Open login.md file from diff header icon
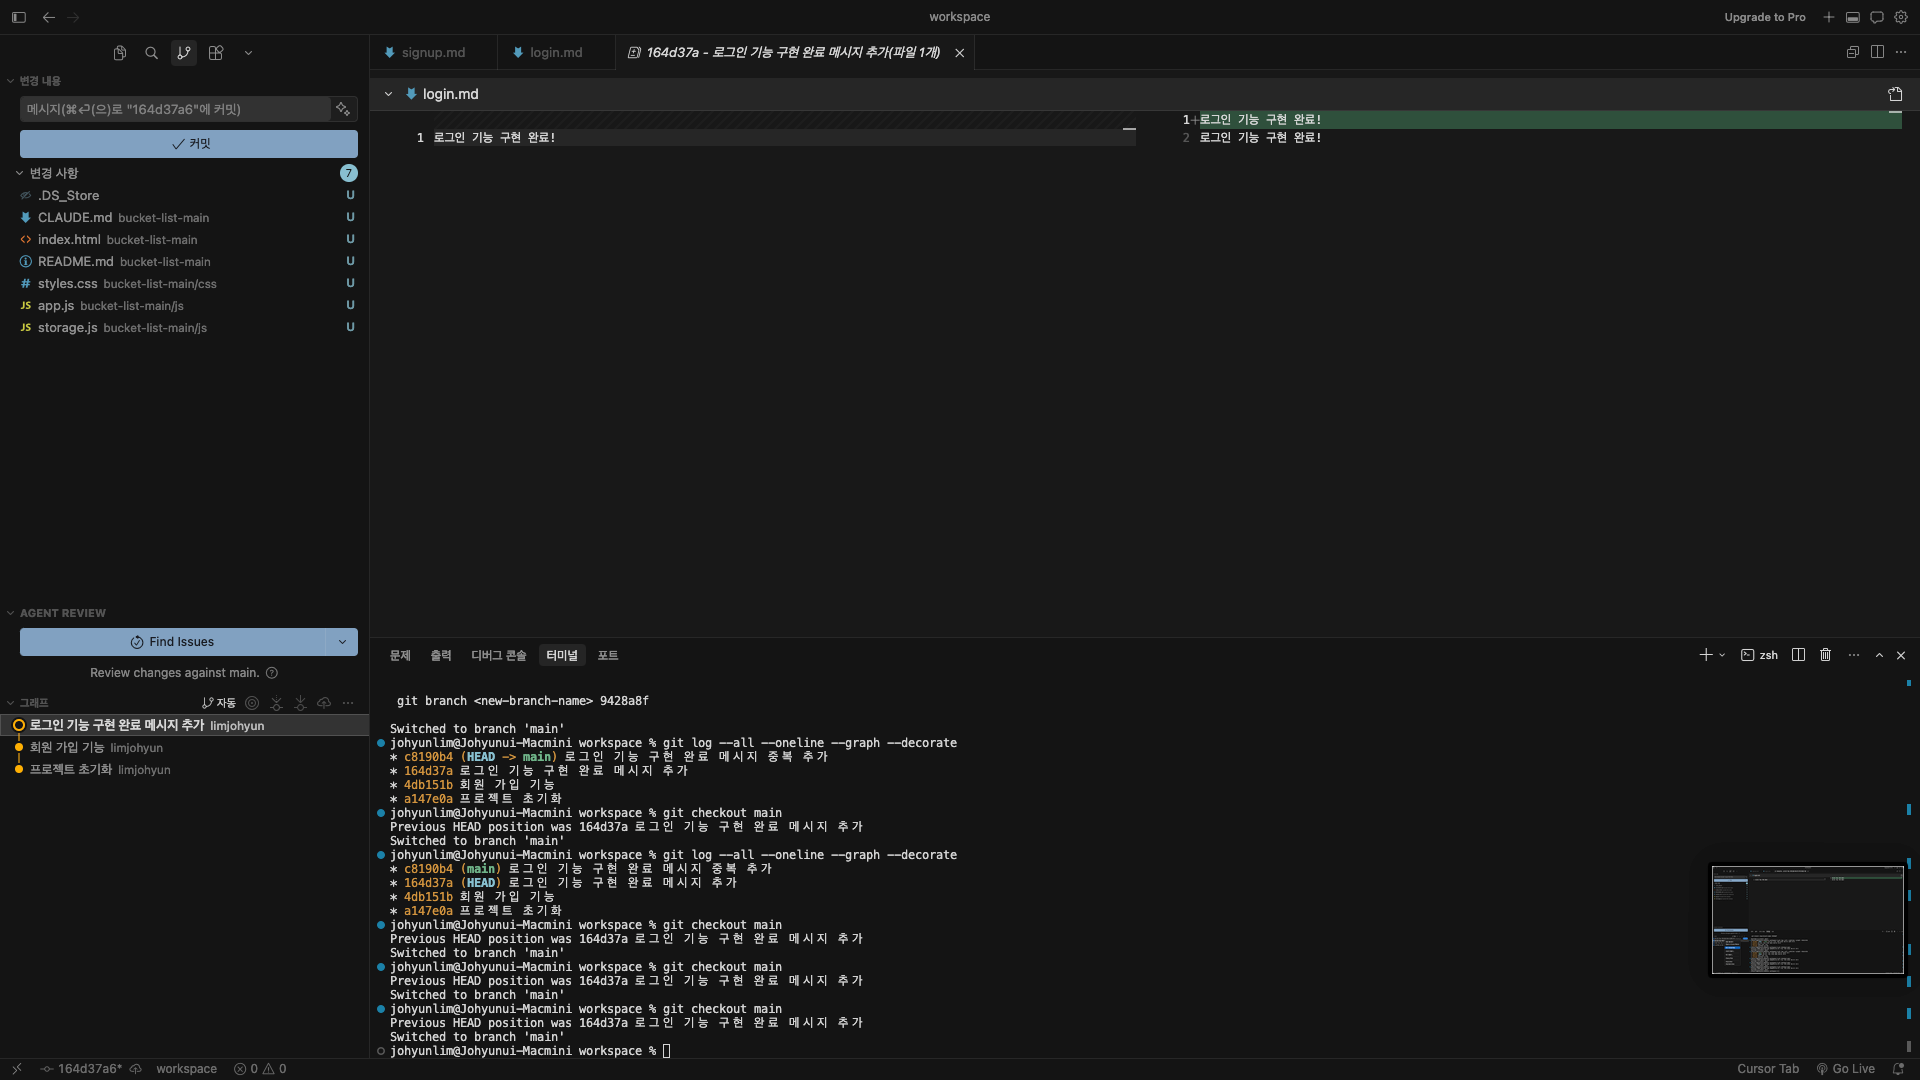The height and width of the screenshot is (1080, 1920). [1895, 94]
